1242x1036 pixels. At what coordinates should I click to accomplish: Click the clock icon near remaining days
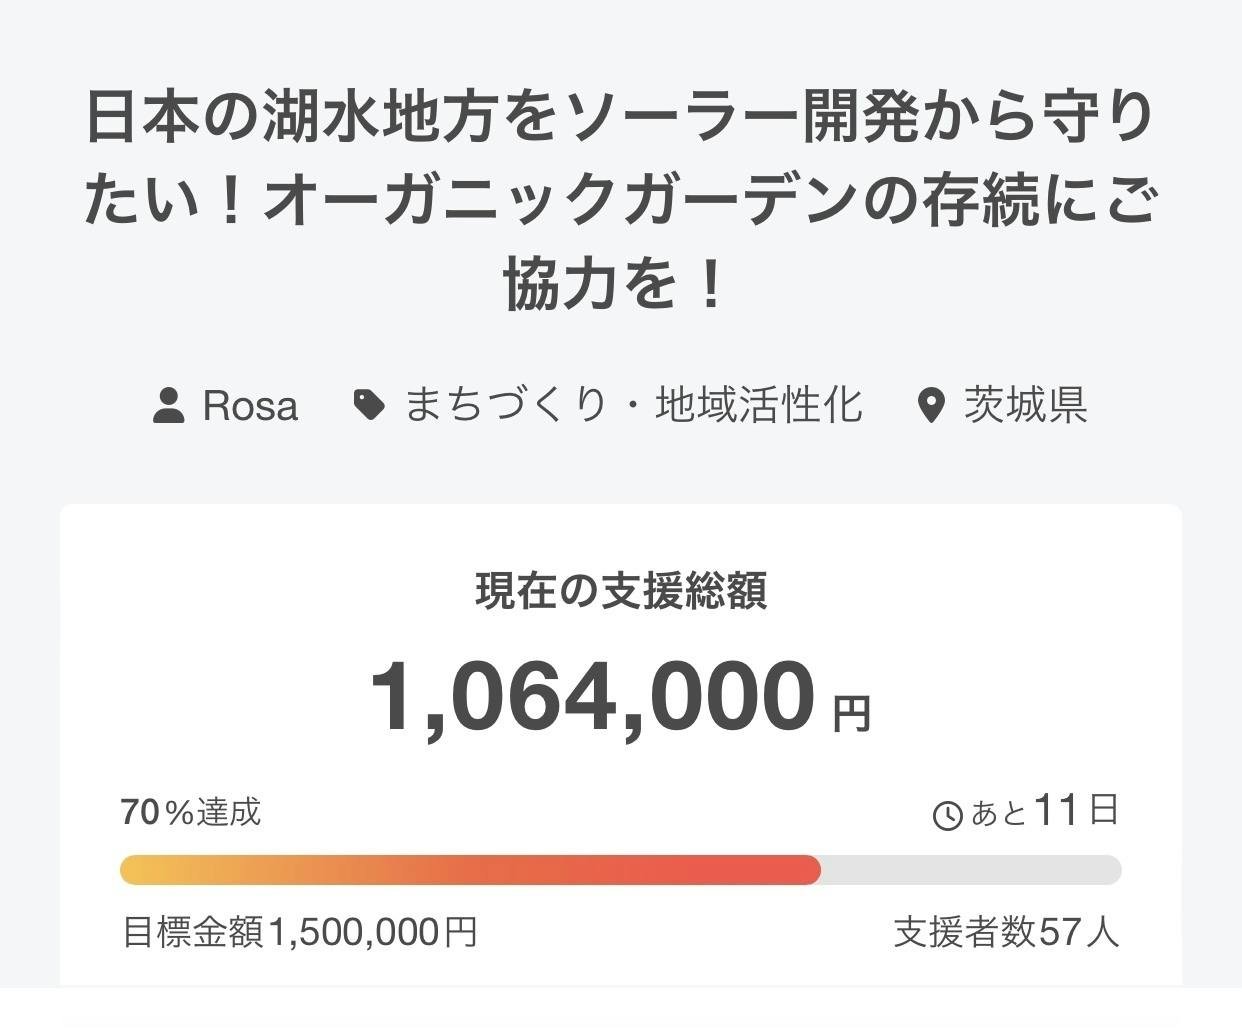click(947, 815)
